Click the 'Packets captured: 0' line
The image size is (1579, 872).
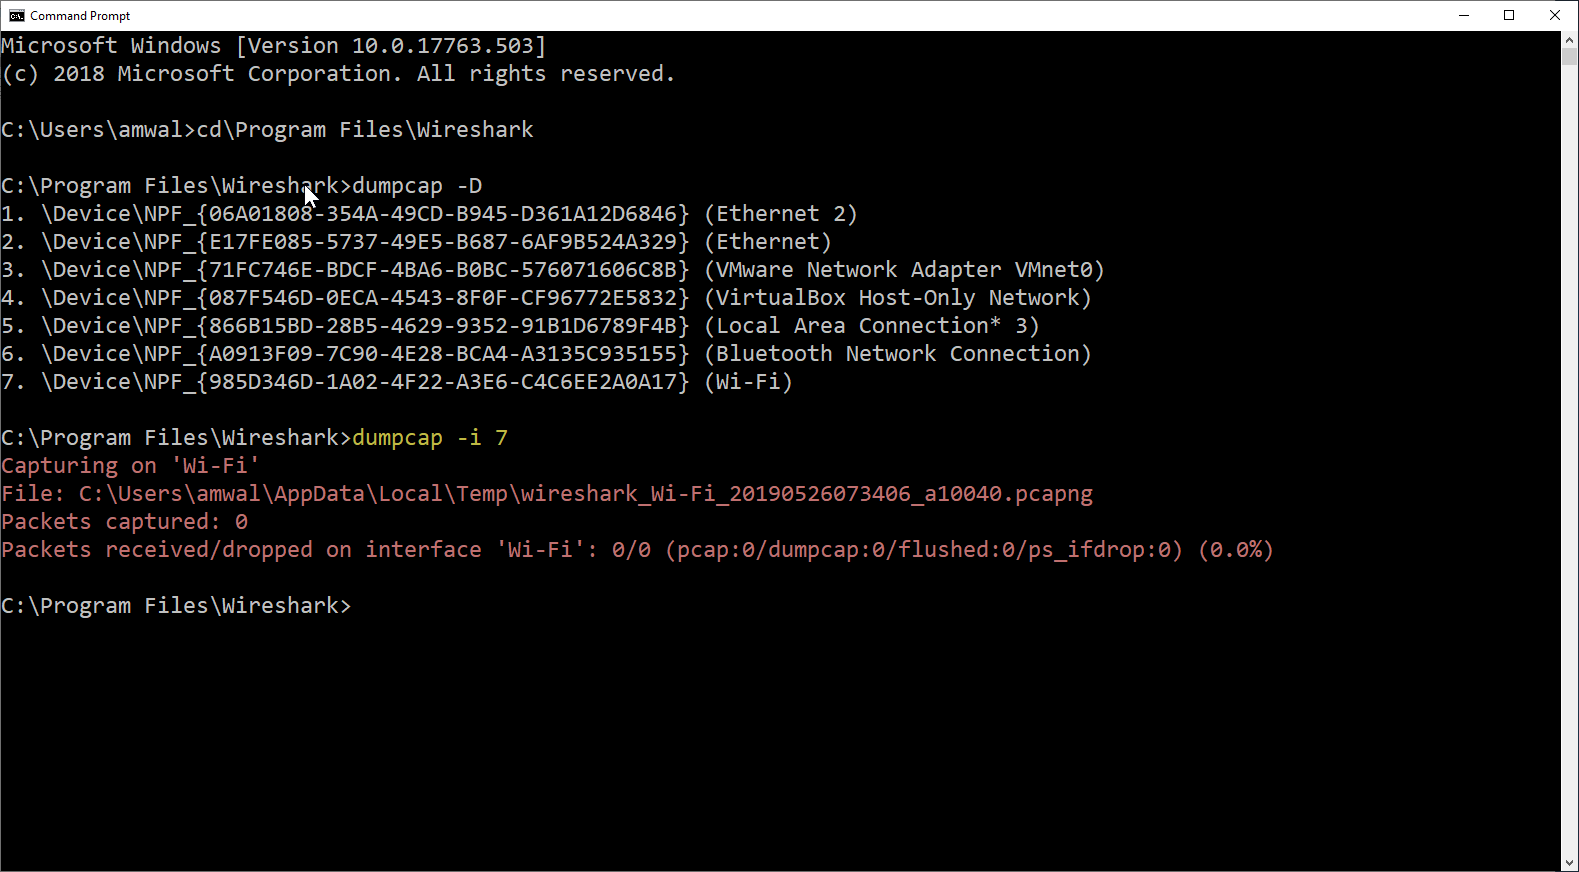tap(125, 522)
